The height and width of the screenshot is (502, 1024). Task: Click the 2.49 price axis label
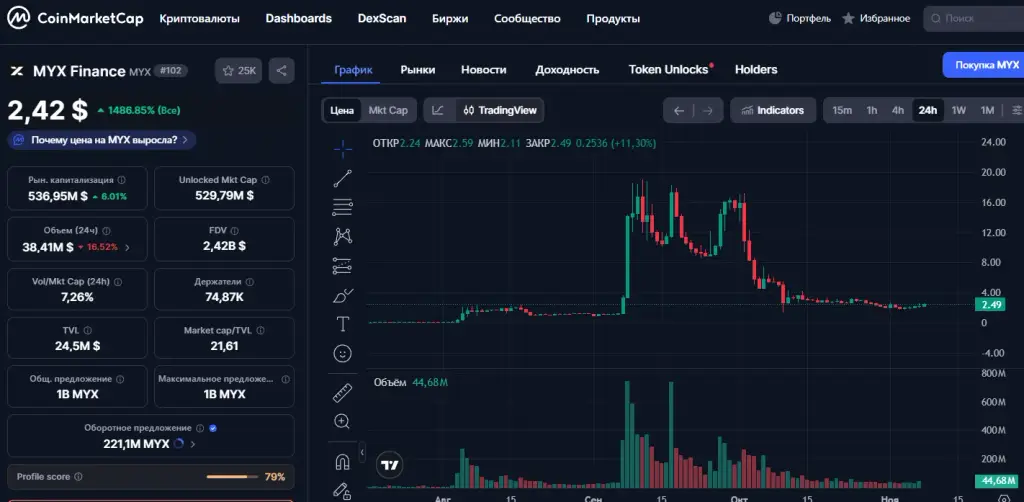991,305
